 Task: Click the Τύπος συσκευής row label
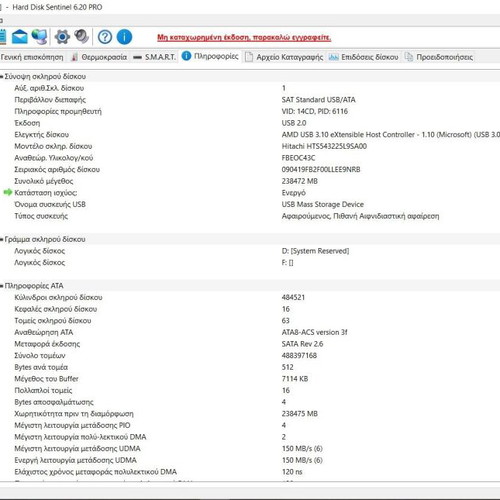click(41, 216)
